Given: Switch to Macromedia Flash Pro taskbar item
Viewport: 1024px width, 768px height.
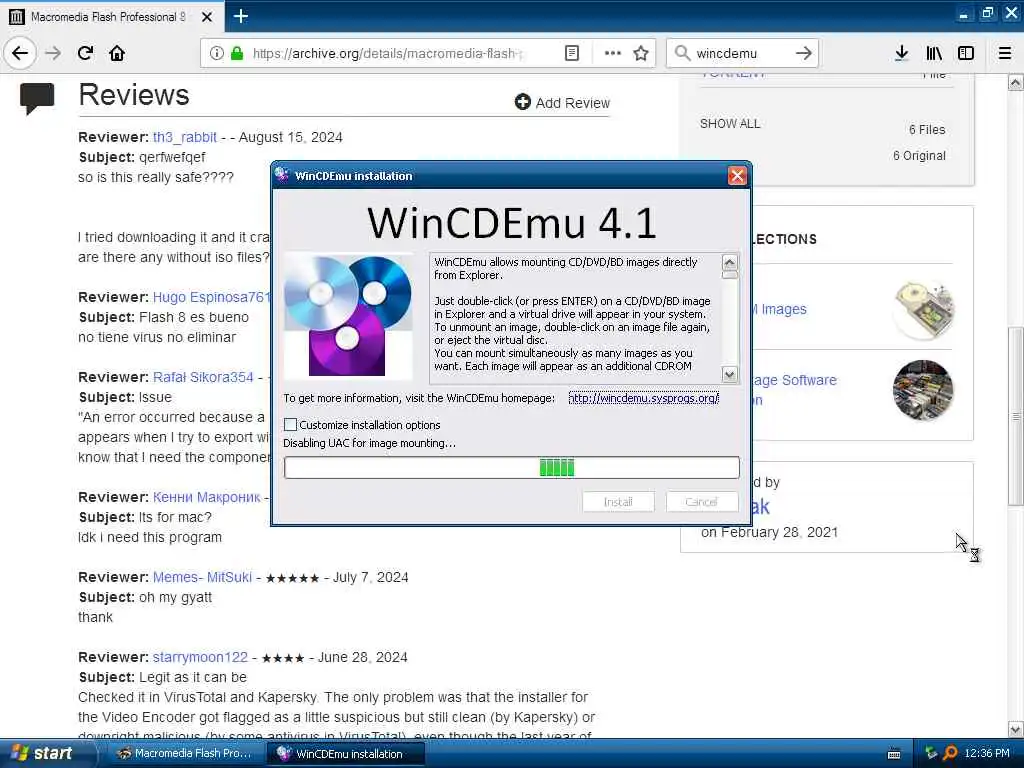Looking at the screenshot, I should point(185,753).
